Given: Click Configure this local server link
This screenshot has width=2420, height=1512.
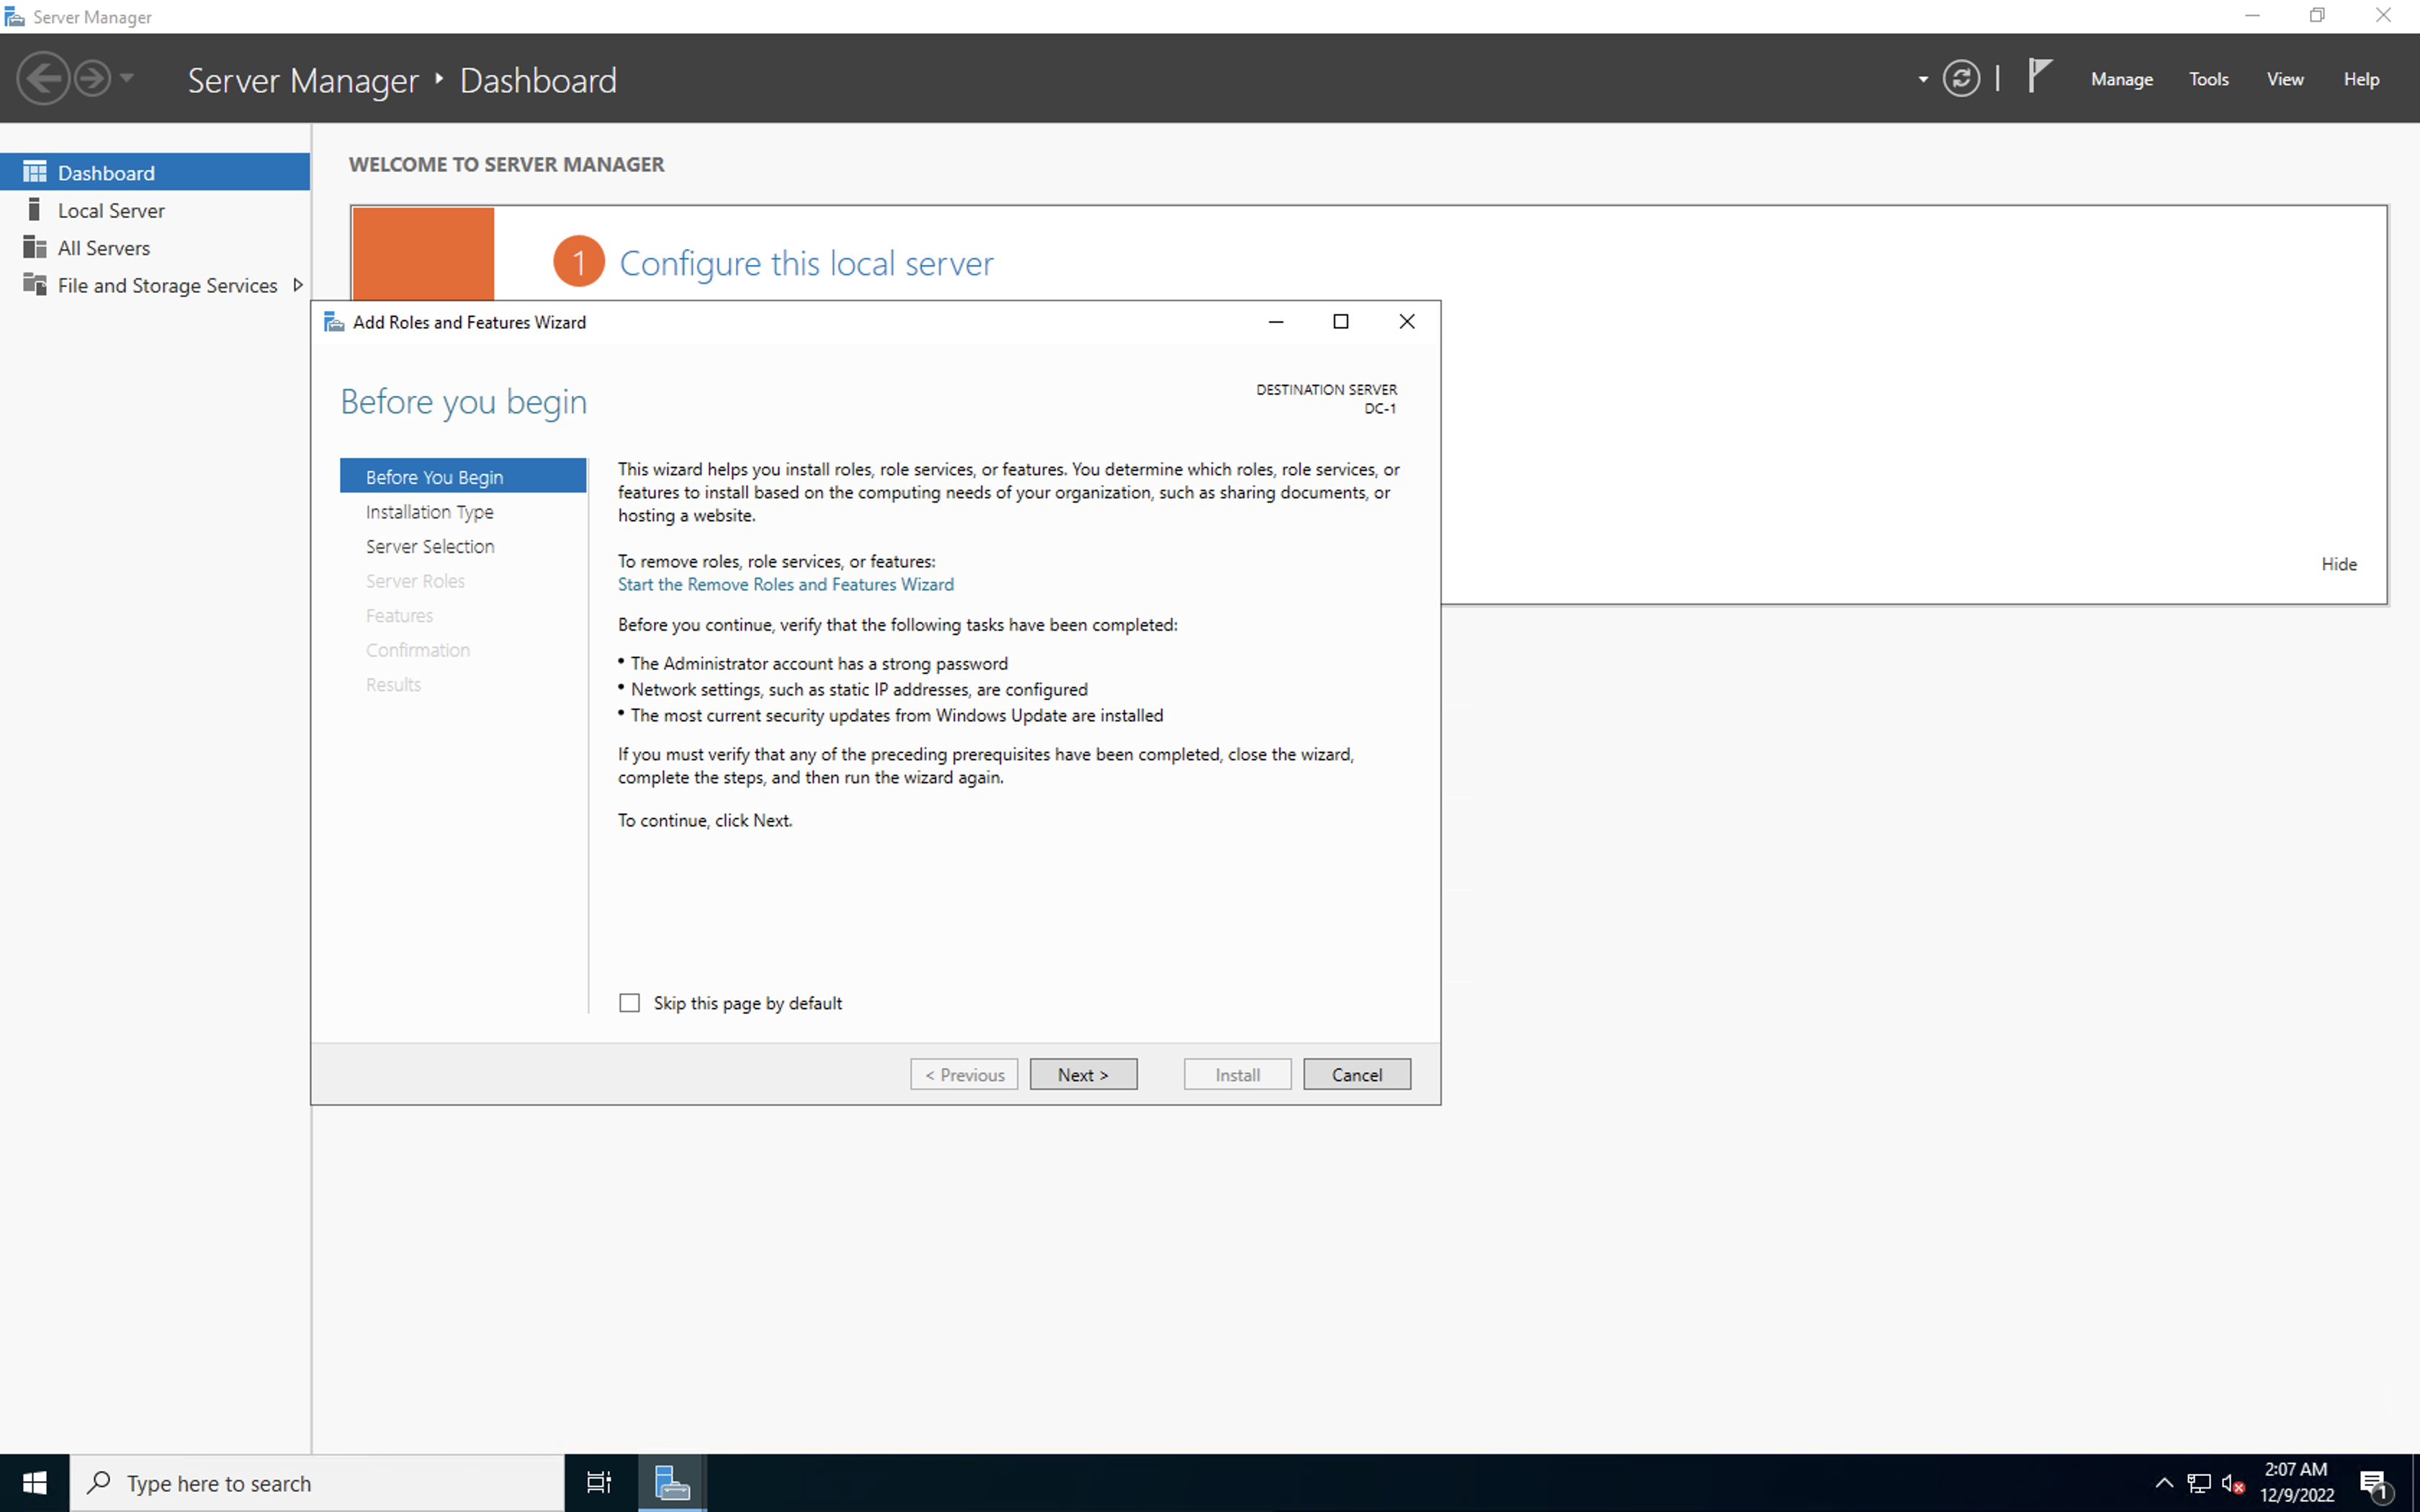Looking at the screenshot, I should 806,263.
